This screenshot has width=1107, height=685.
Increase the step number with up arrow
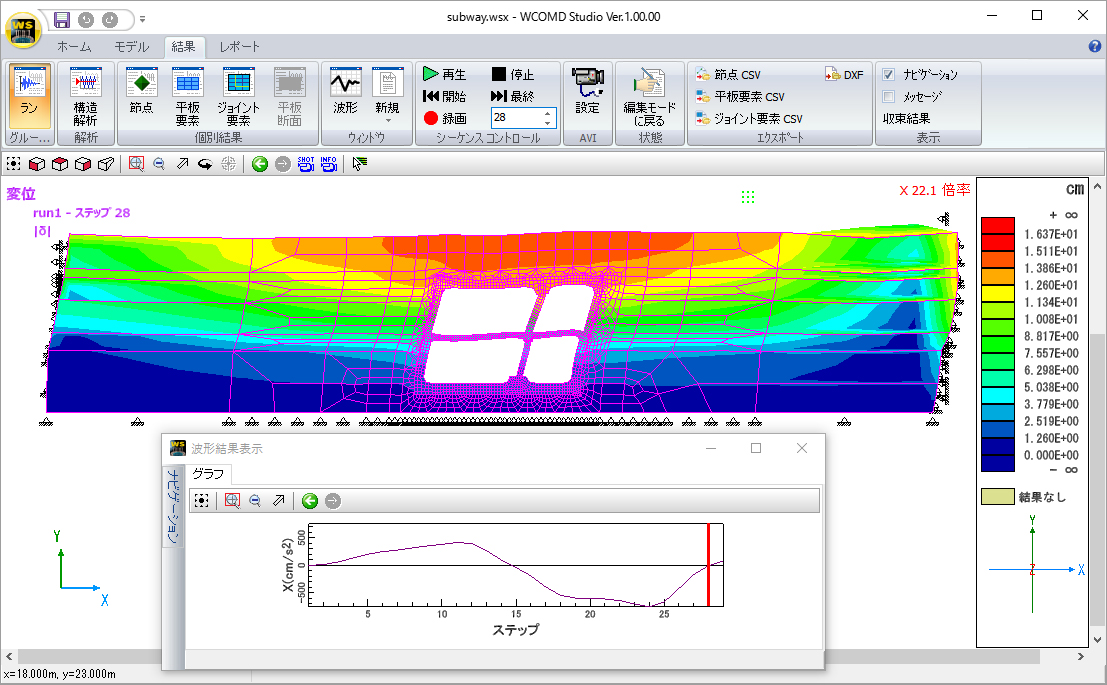pos(547,113)
